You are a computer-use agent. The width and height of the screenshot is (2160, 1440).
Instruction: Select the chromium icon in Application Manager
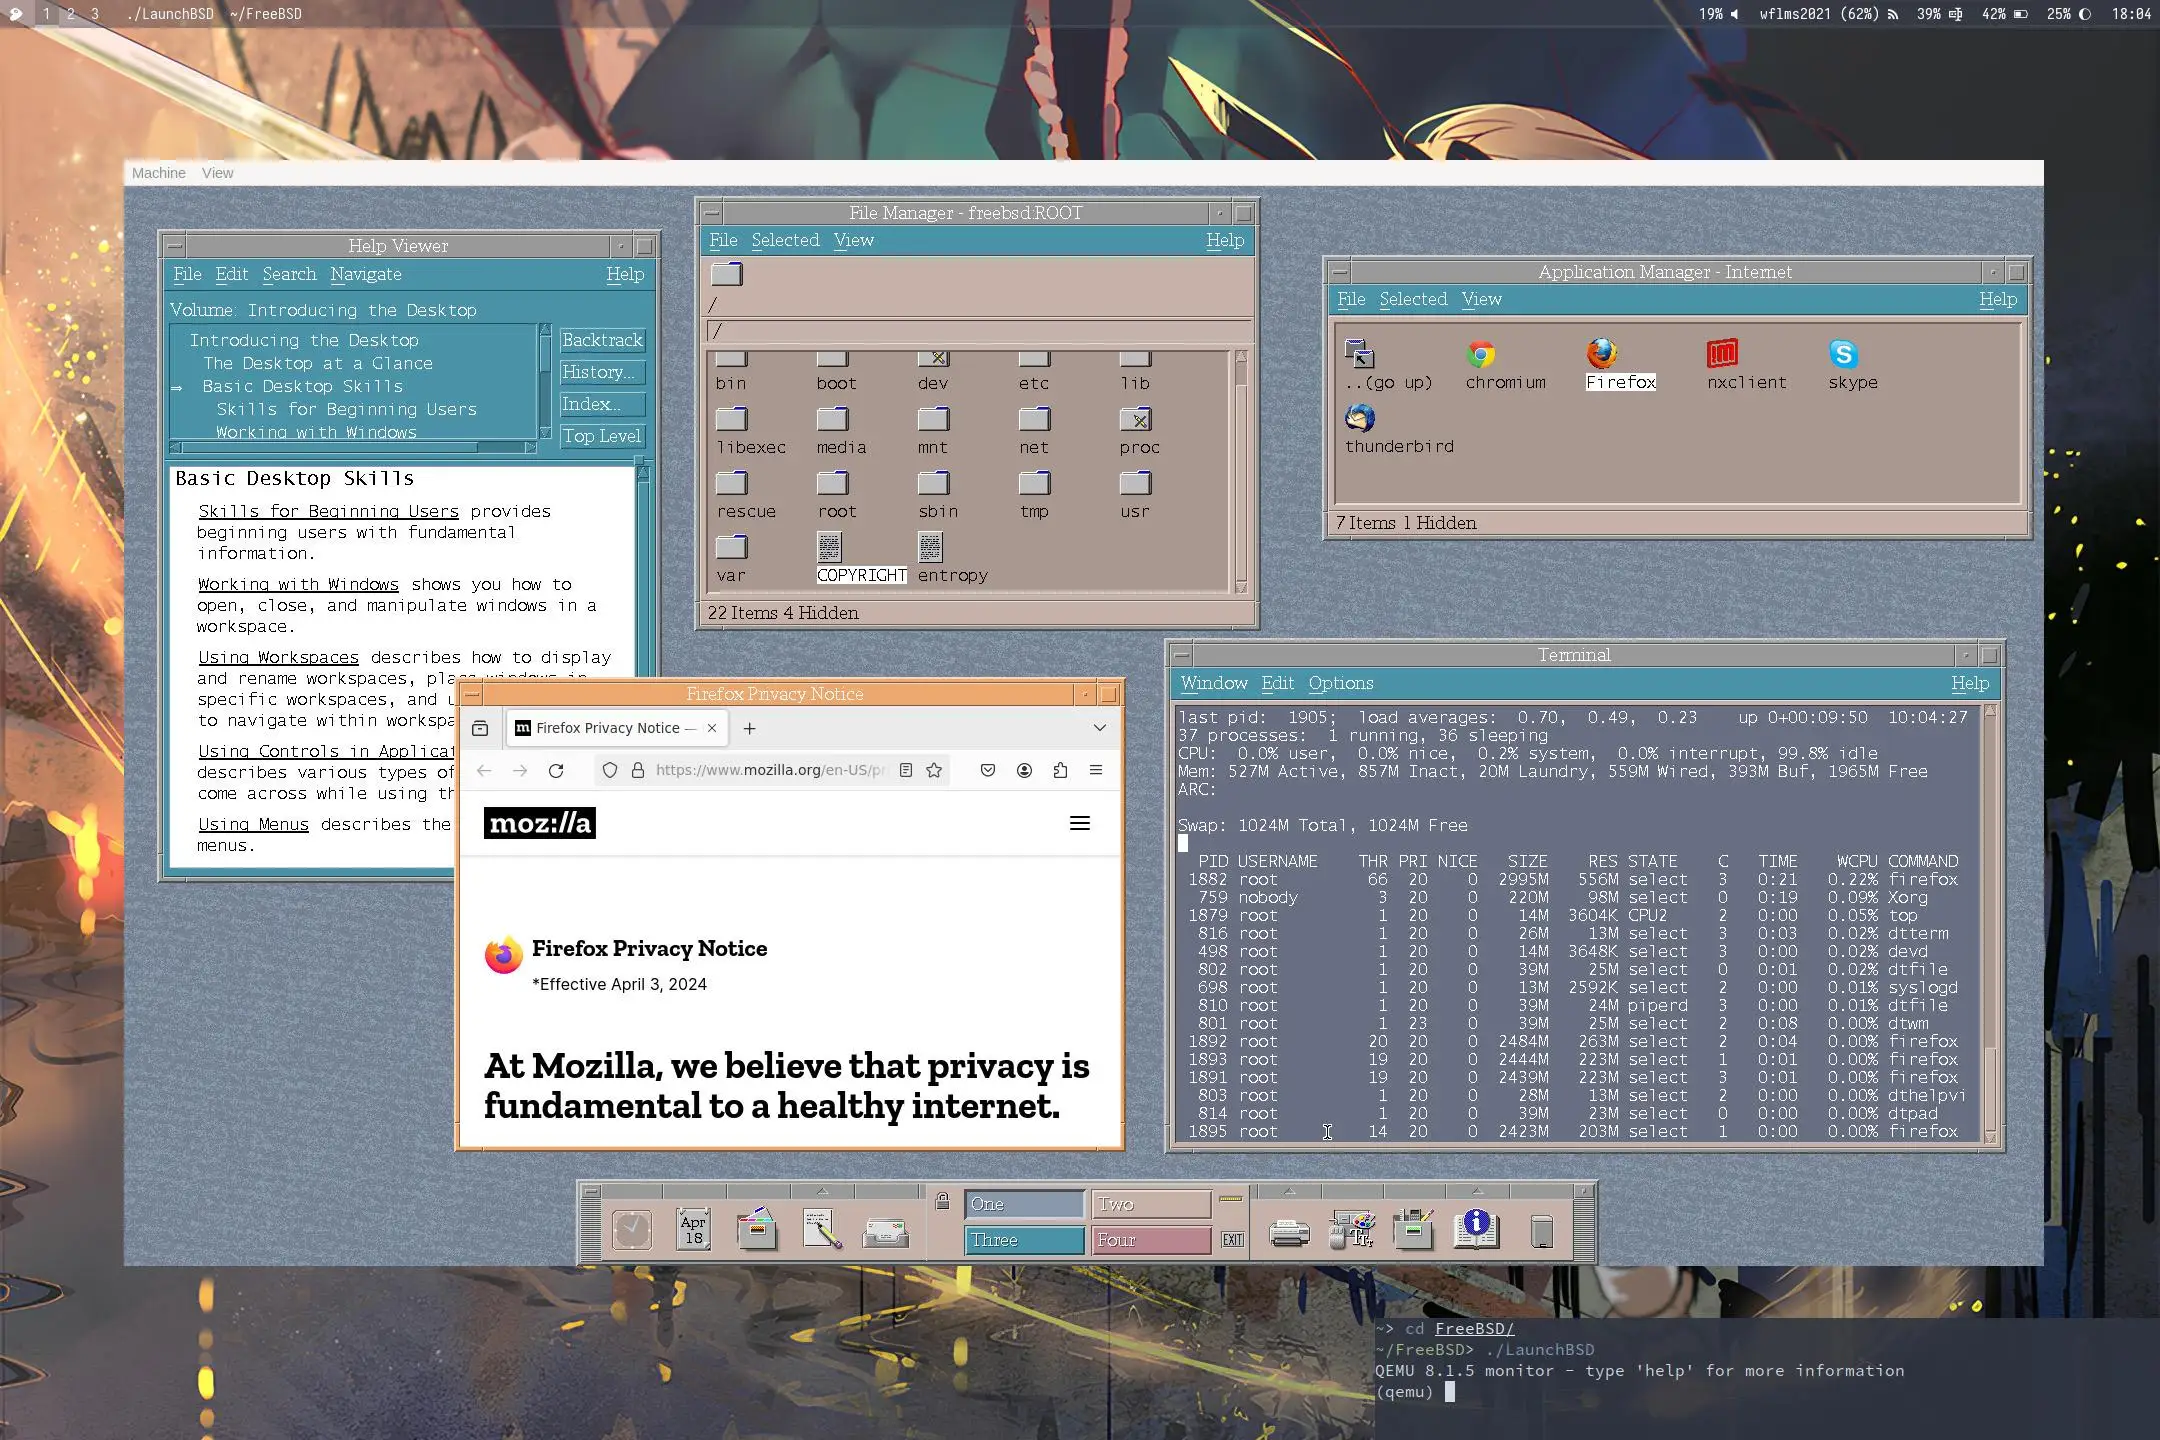pyautogui.click(x=1481, y=354)
